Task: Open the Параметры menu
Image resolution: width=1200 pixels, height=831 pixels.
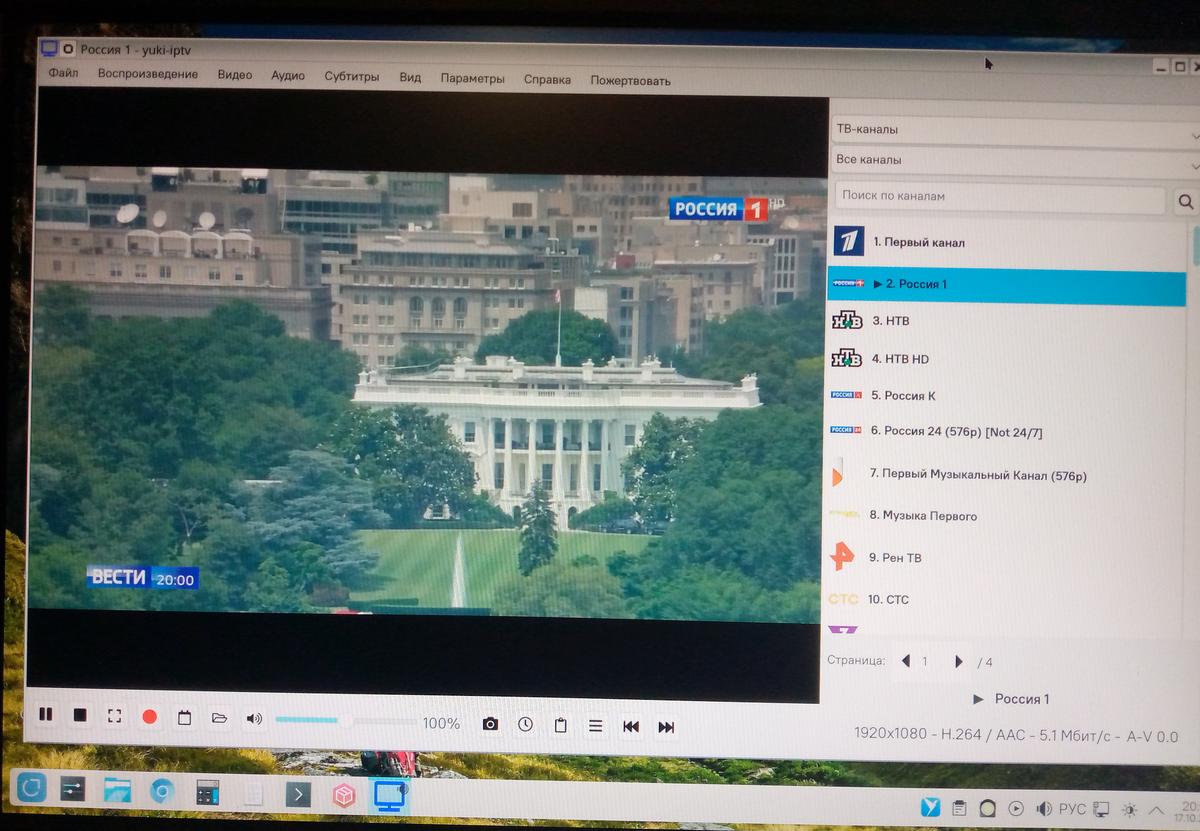Action: tap(472, 79)
